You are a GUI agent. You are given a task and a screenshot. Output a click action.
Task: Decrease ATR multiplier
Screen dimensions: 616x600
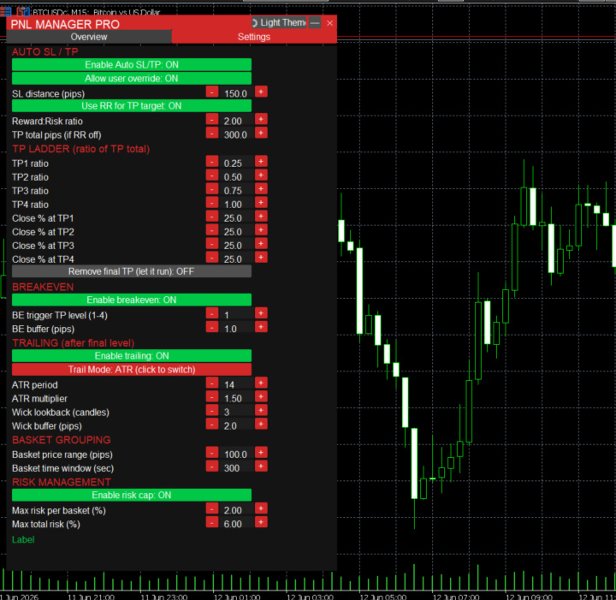point(212,396)
